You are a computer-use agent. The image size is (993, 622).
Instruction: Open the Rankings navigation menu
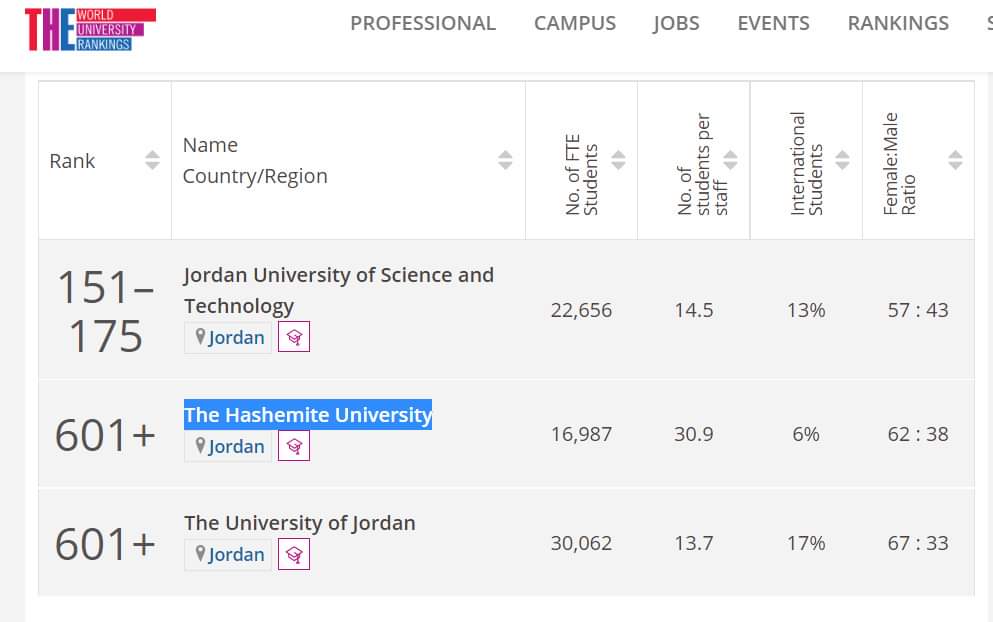tap(898, 23)
